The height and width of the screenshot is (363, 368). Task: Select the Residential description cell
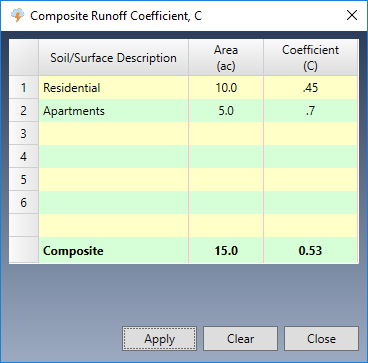click(x=114, y=88)
